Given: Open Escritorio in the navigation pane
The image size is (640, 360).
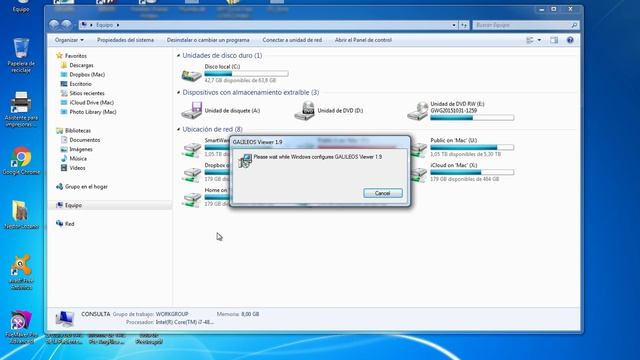Looking at the screenshot, I should click(80, 84).
